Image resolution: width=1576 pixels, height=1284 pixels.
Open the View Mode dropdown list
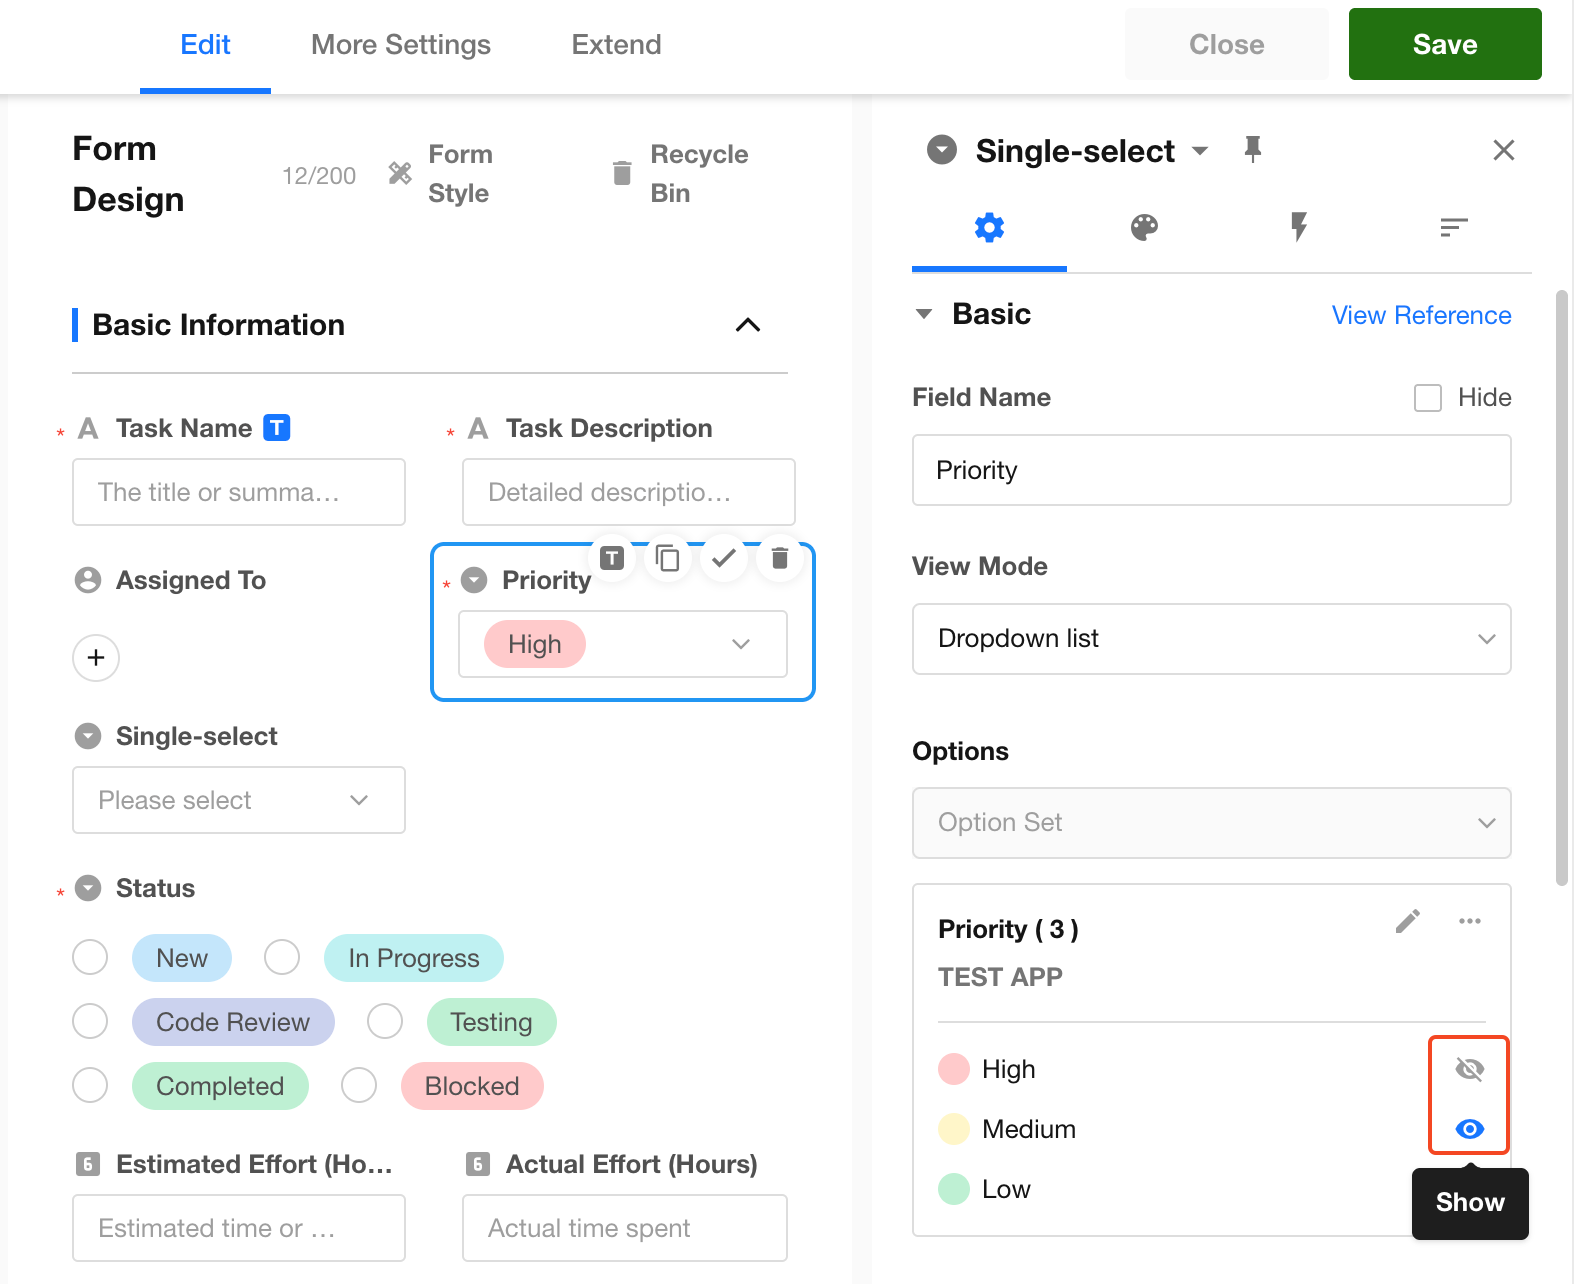tap(1211, 639)
